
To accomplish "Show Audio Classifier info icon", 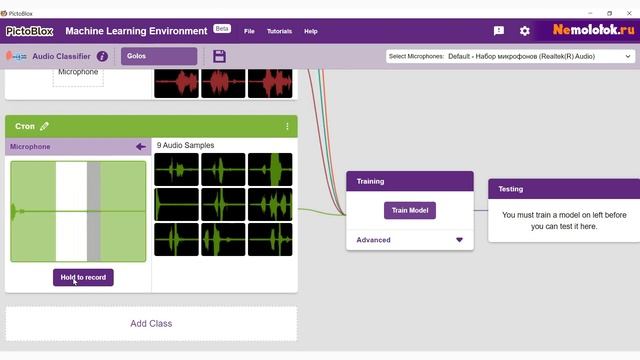I will pos(102,56).
